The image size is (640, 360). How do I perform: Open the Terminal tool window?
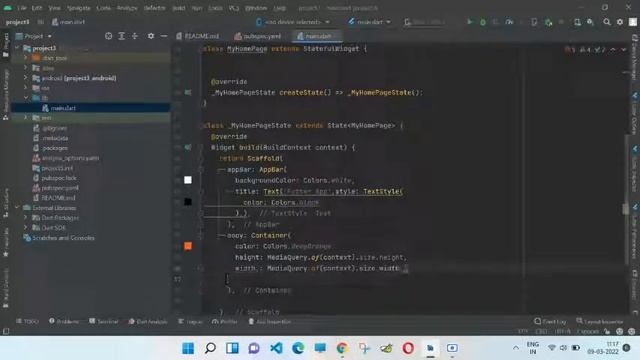pyautogui.click(x=104, y=321)
